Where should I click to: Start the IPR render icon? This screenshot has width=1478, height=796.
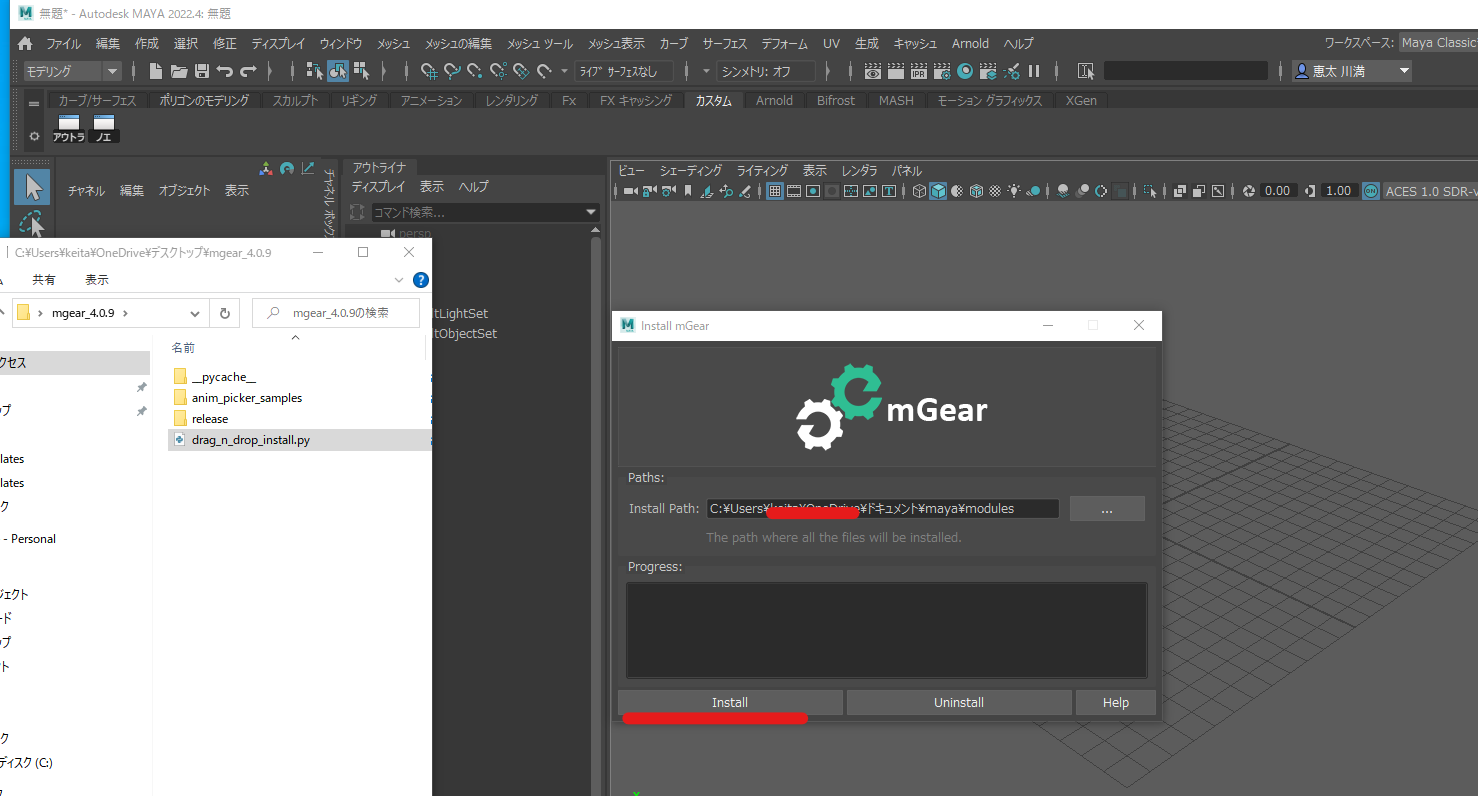(918, 71)
